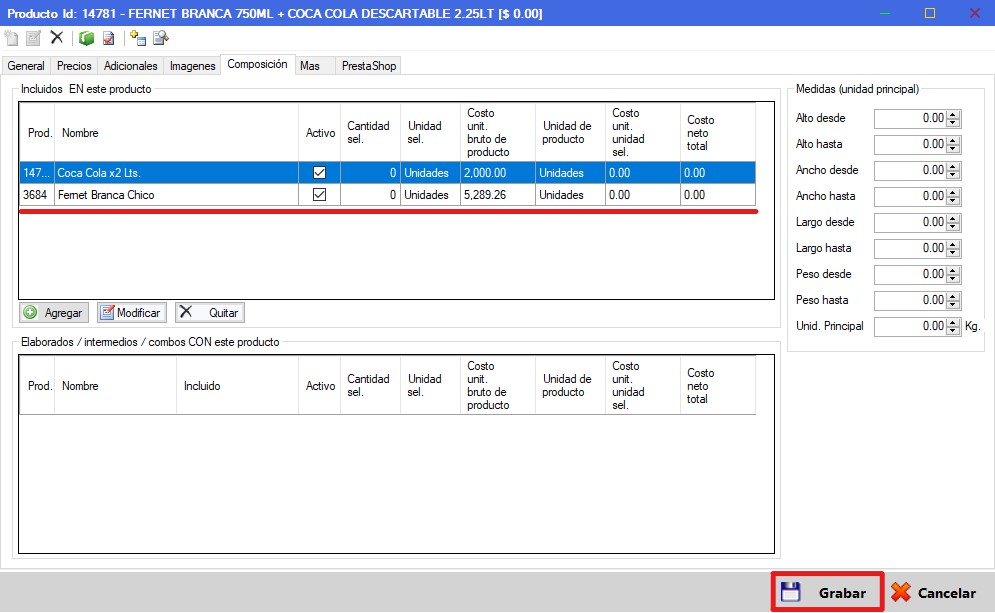Focus the Ancho hasta input field
The width and height of the screenshot is (995, 613).
tap(911, 197)
